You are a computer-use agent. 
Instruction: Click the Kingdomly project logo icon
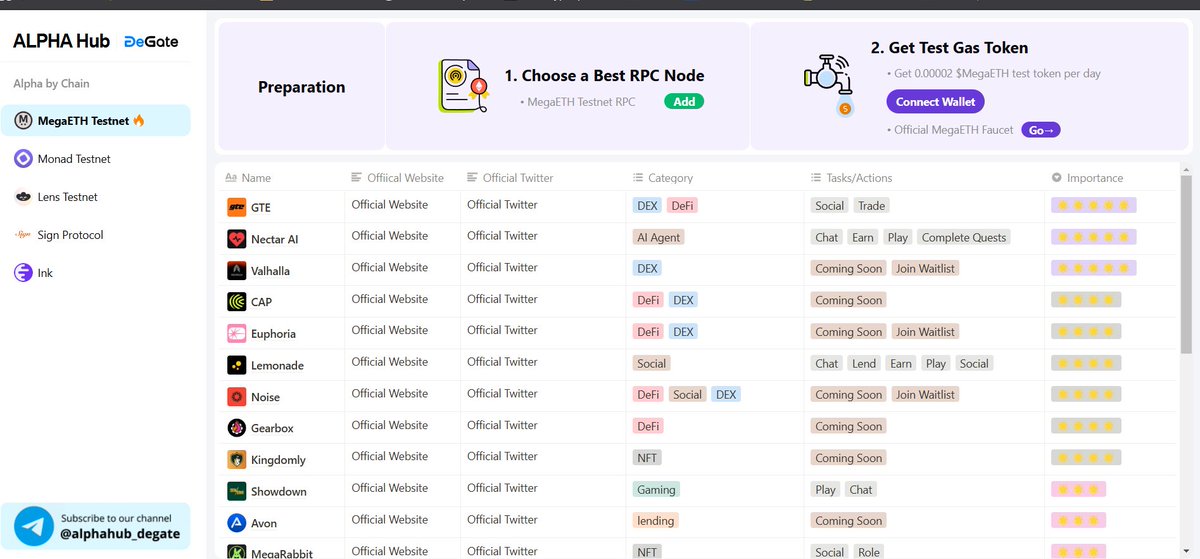click(236, 460)
